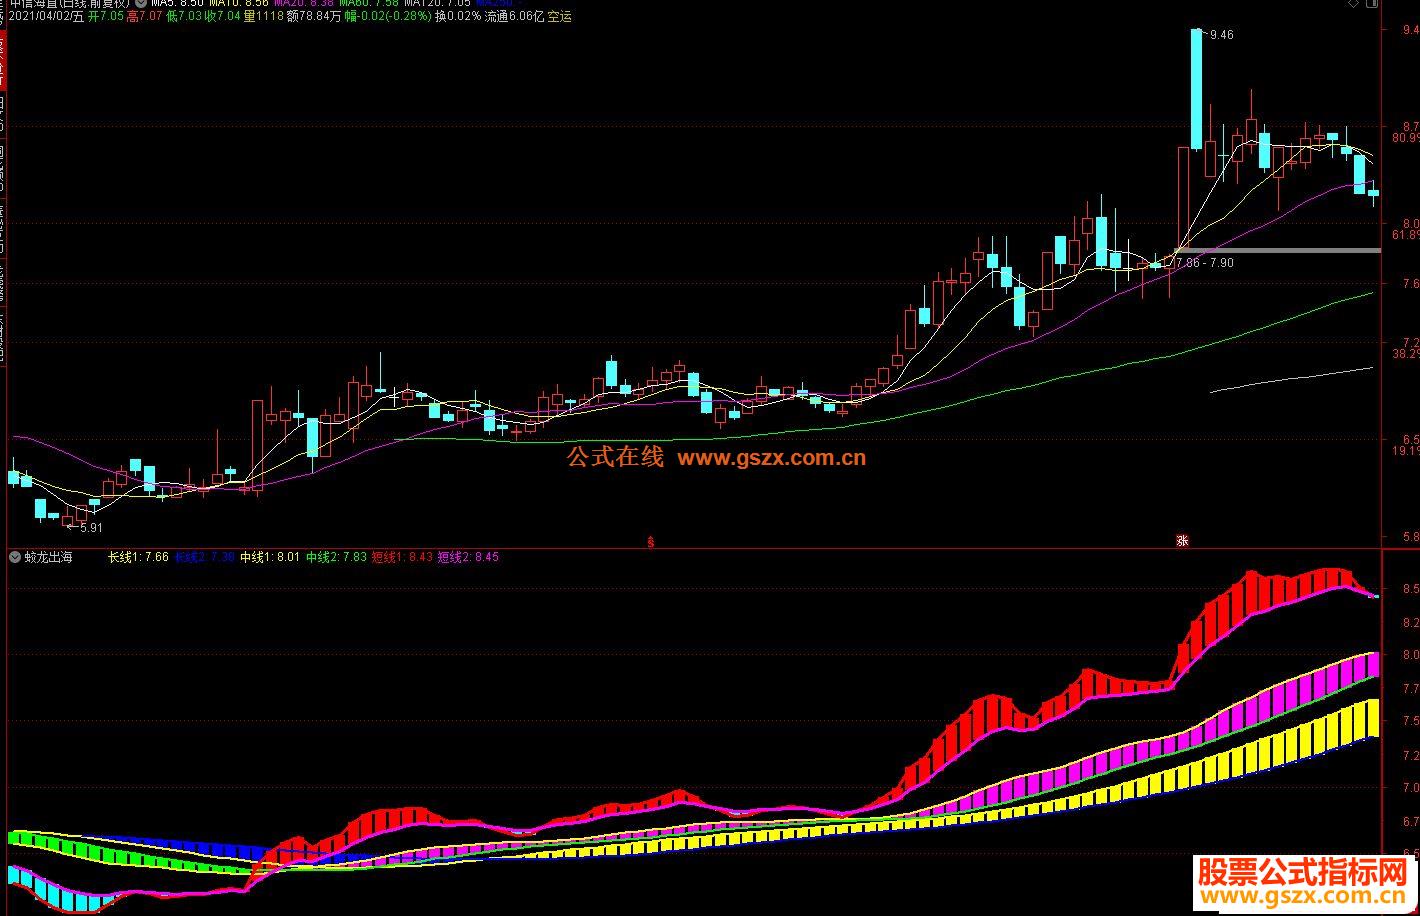The width and height of the screenshot is (1420, 916).
Task: Click the volume figure 量1118
Action: [263, 17]
